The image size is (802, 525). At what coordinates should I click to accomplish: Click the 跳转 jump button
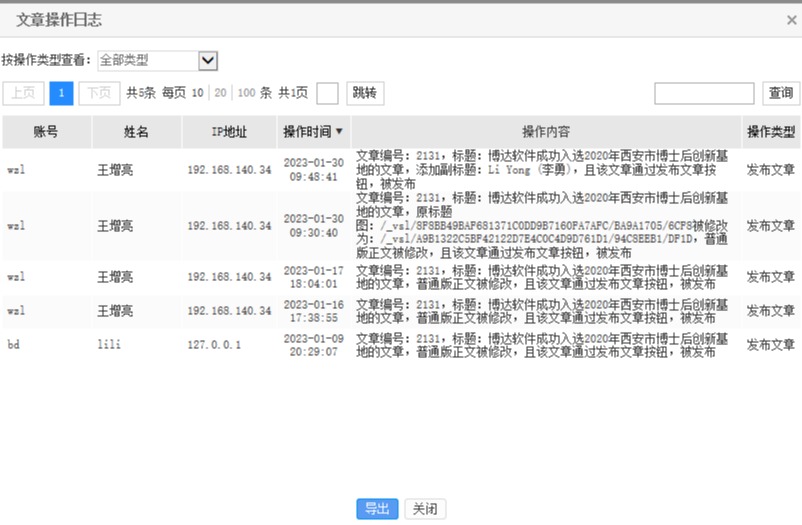click(x=365, y=93)
